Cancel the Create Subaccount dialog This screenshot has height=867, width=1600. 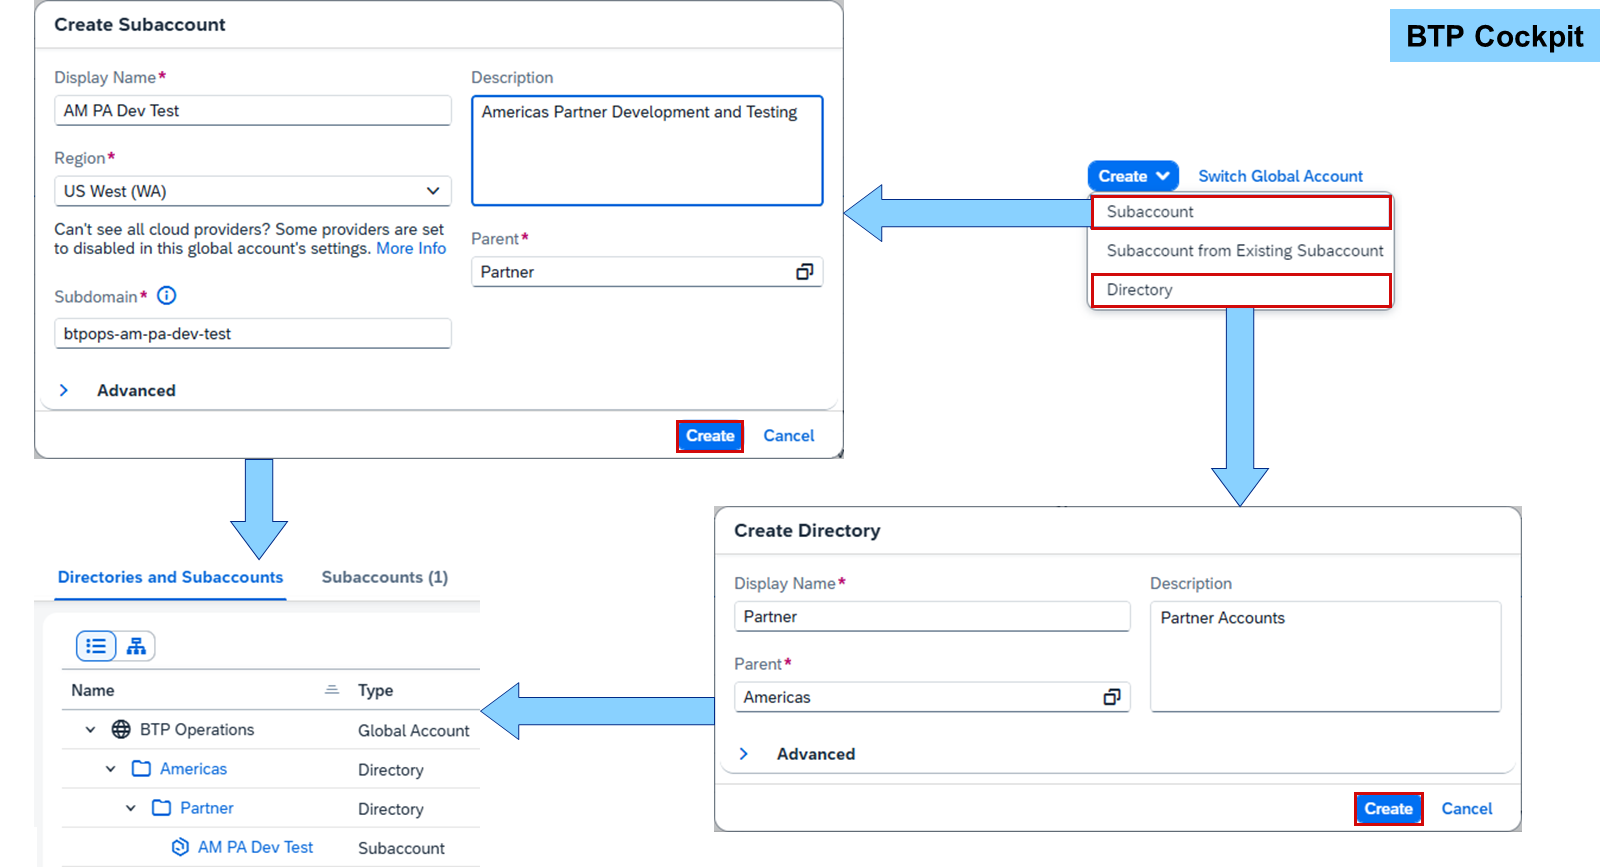coord(789,436)
